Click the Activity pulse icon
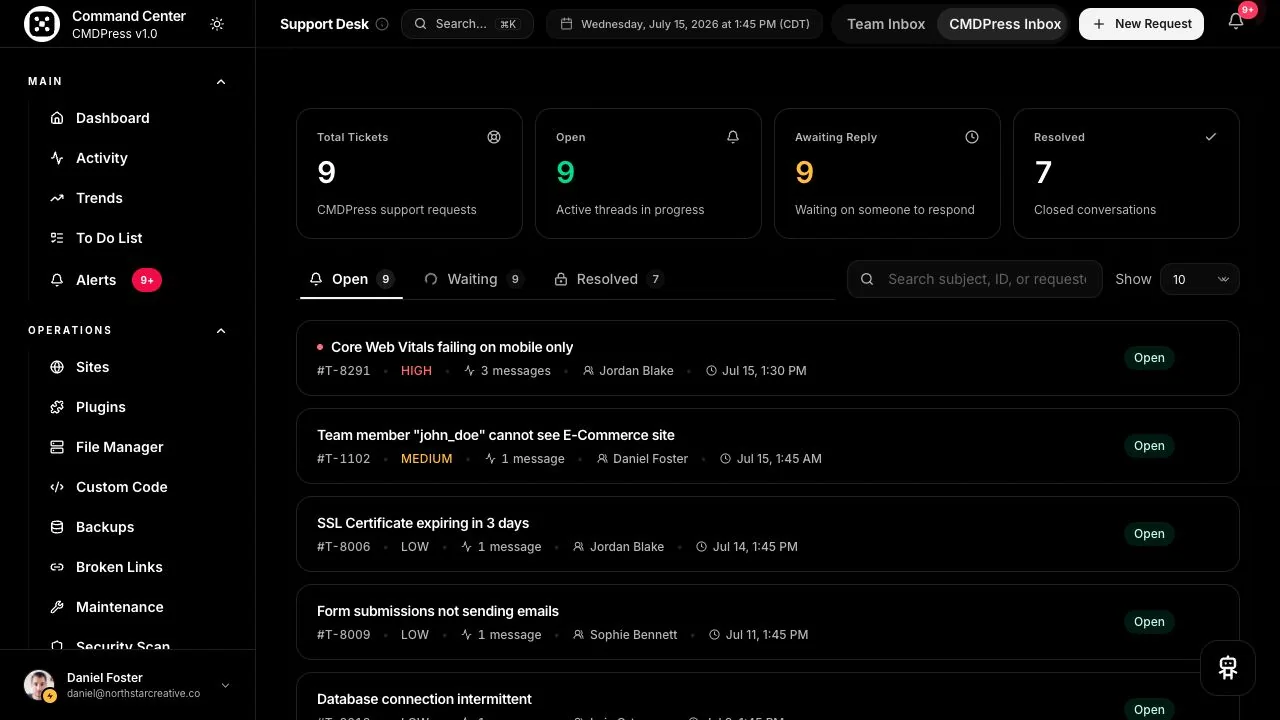1280x720 pixels. point(57,158)
